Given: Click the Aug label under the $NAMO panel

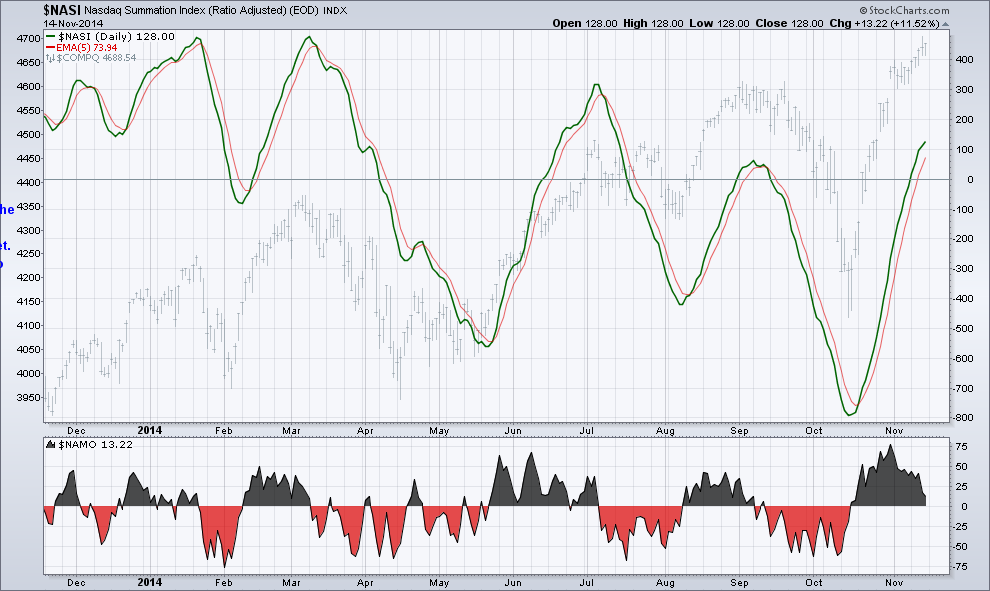Looking at the screenshot, I should tap(665, 583).
